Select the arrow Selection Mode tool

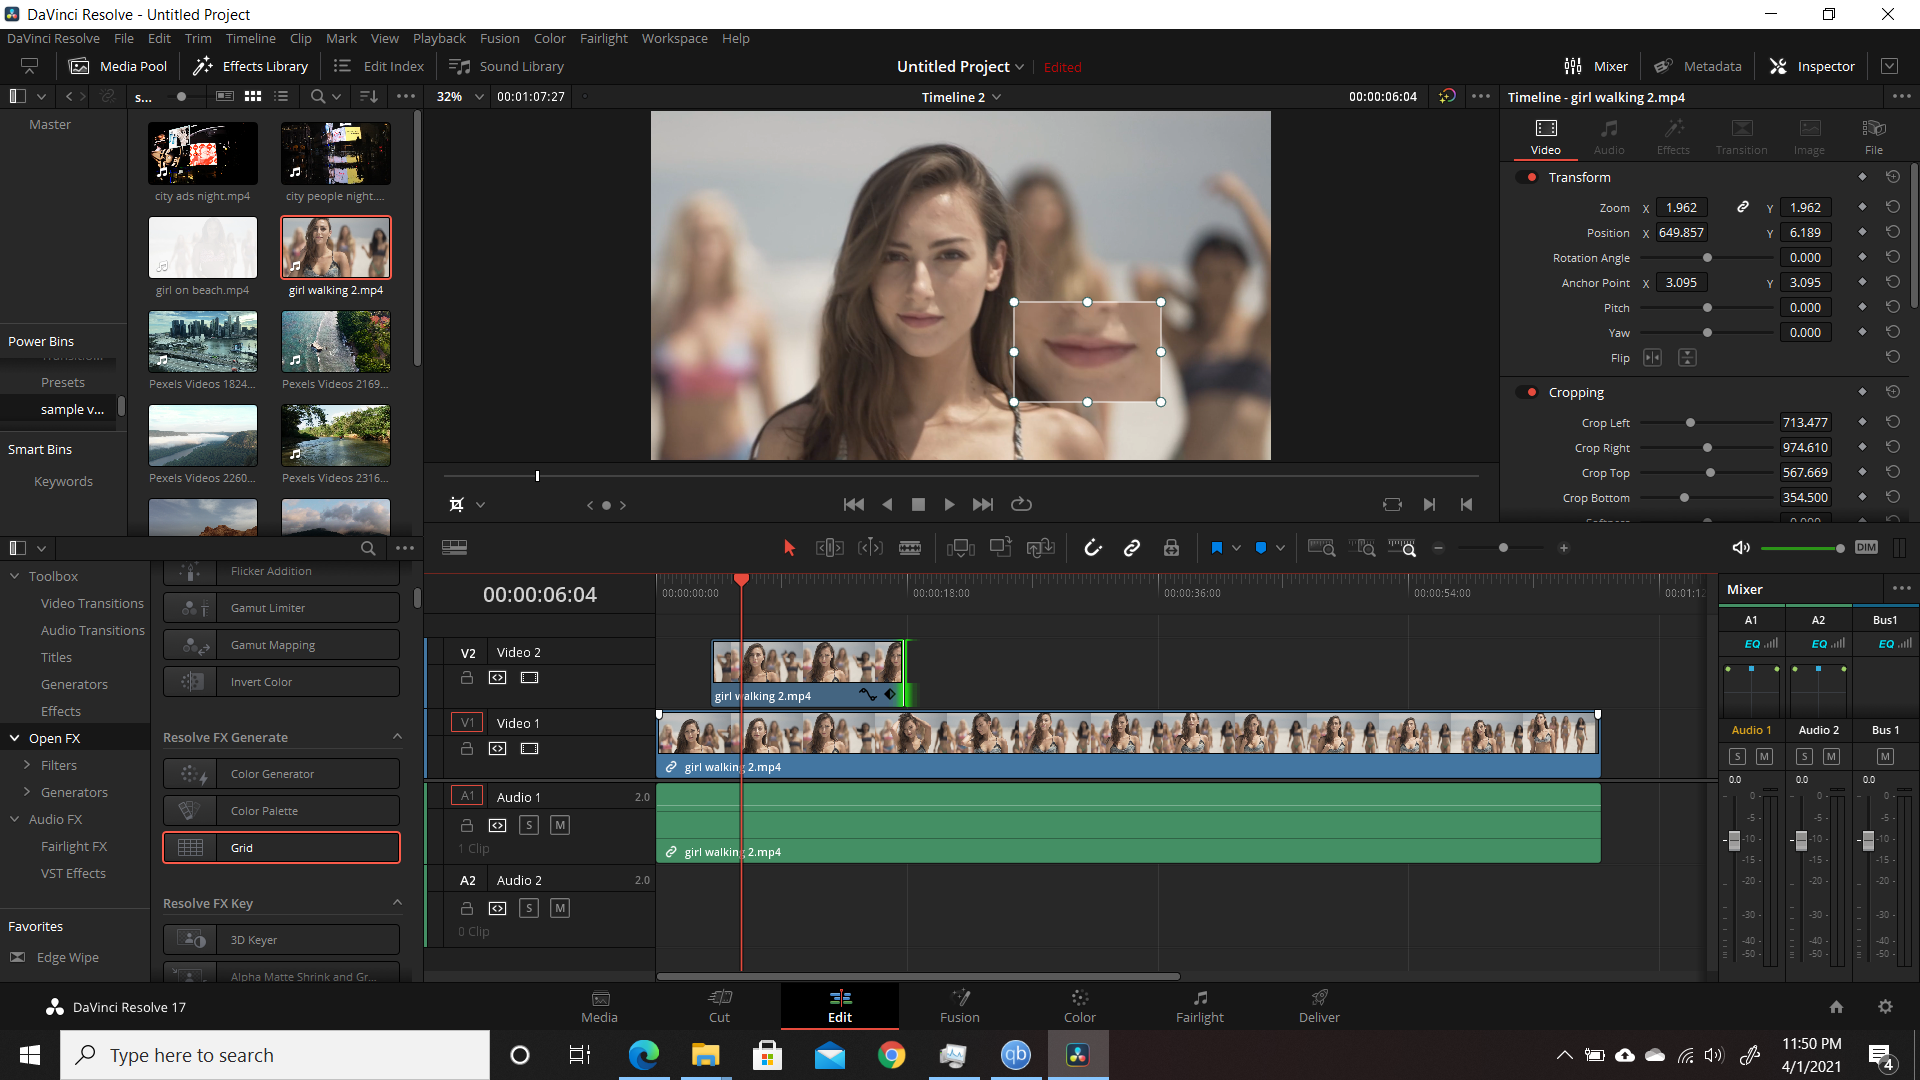tap(789, 548)
